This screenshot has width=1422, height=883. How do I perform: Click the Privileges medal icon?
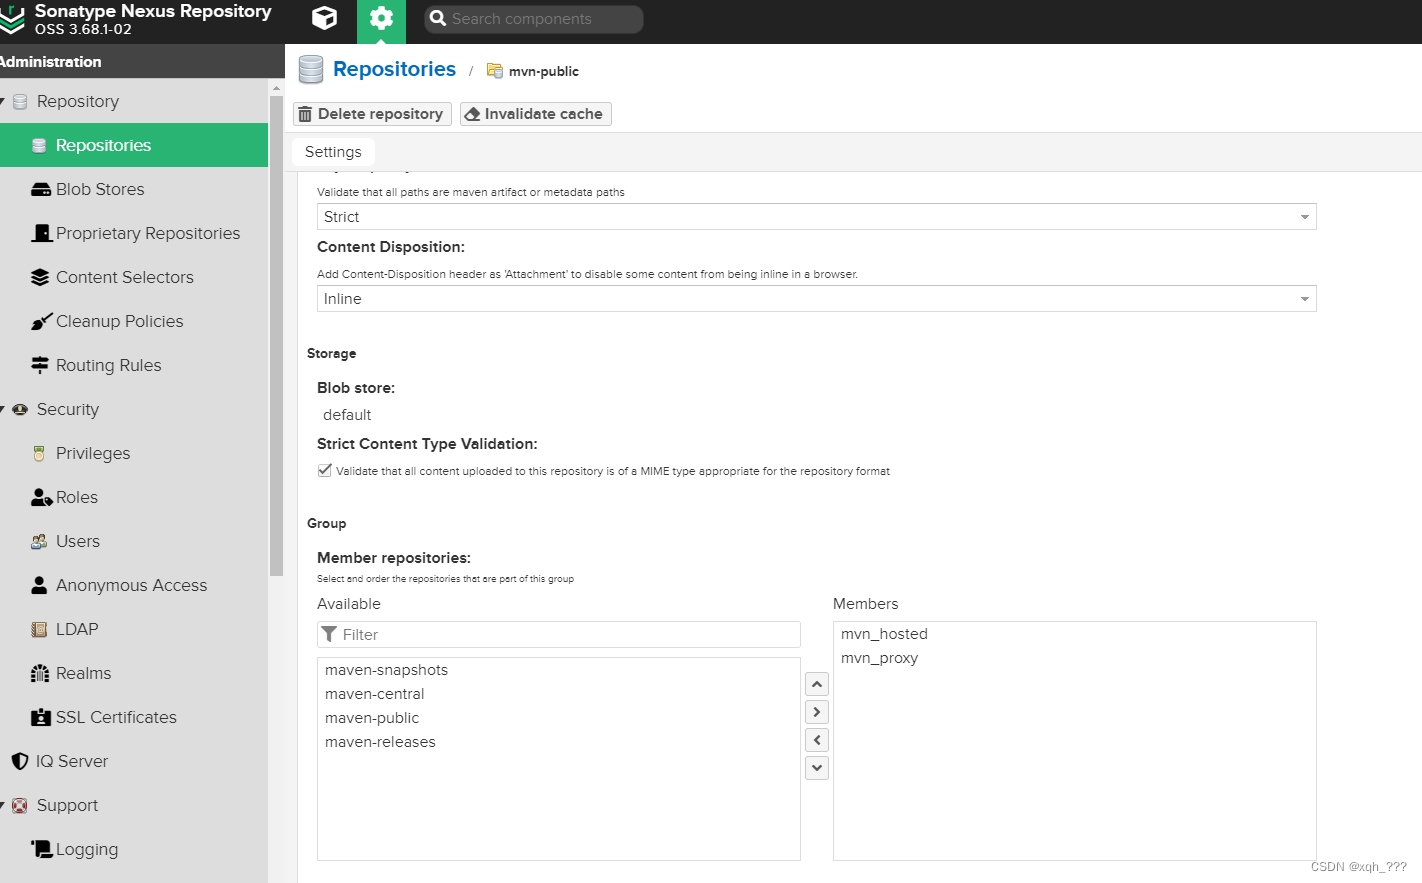tap(39, 453)
